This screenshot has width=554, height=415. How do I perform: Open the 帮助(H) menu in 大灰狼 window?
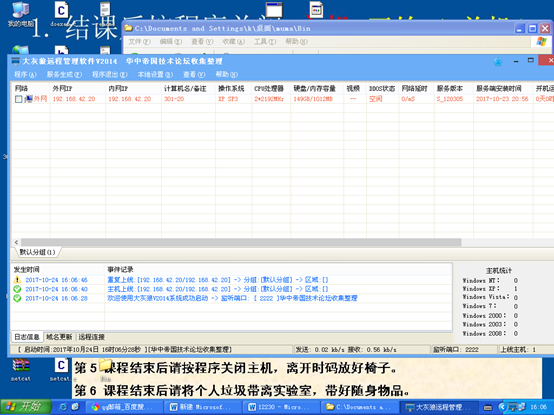coord(226,75)
